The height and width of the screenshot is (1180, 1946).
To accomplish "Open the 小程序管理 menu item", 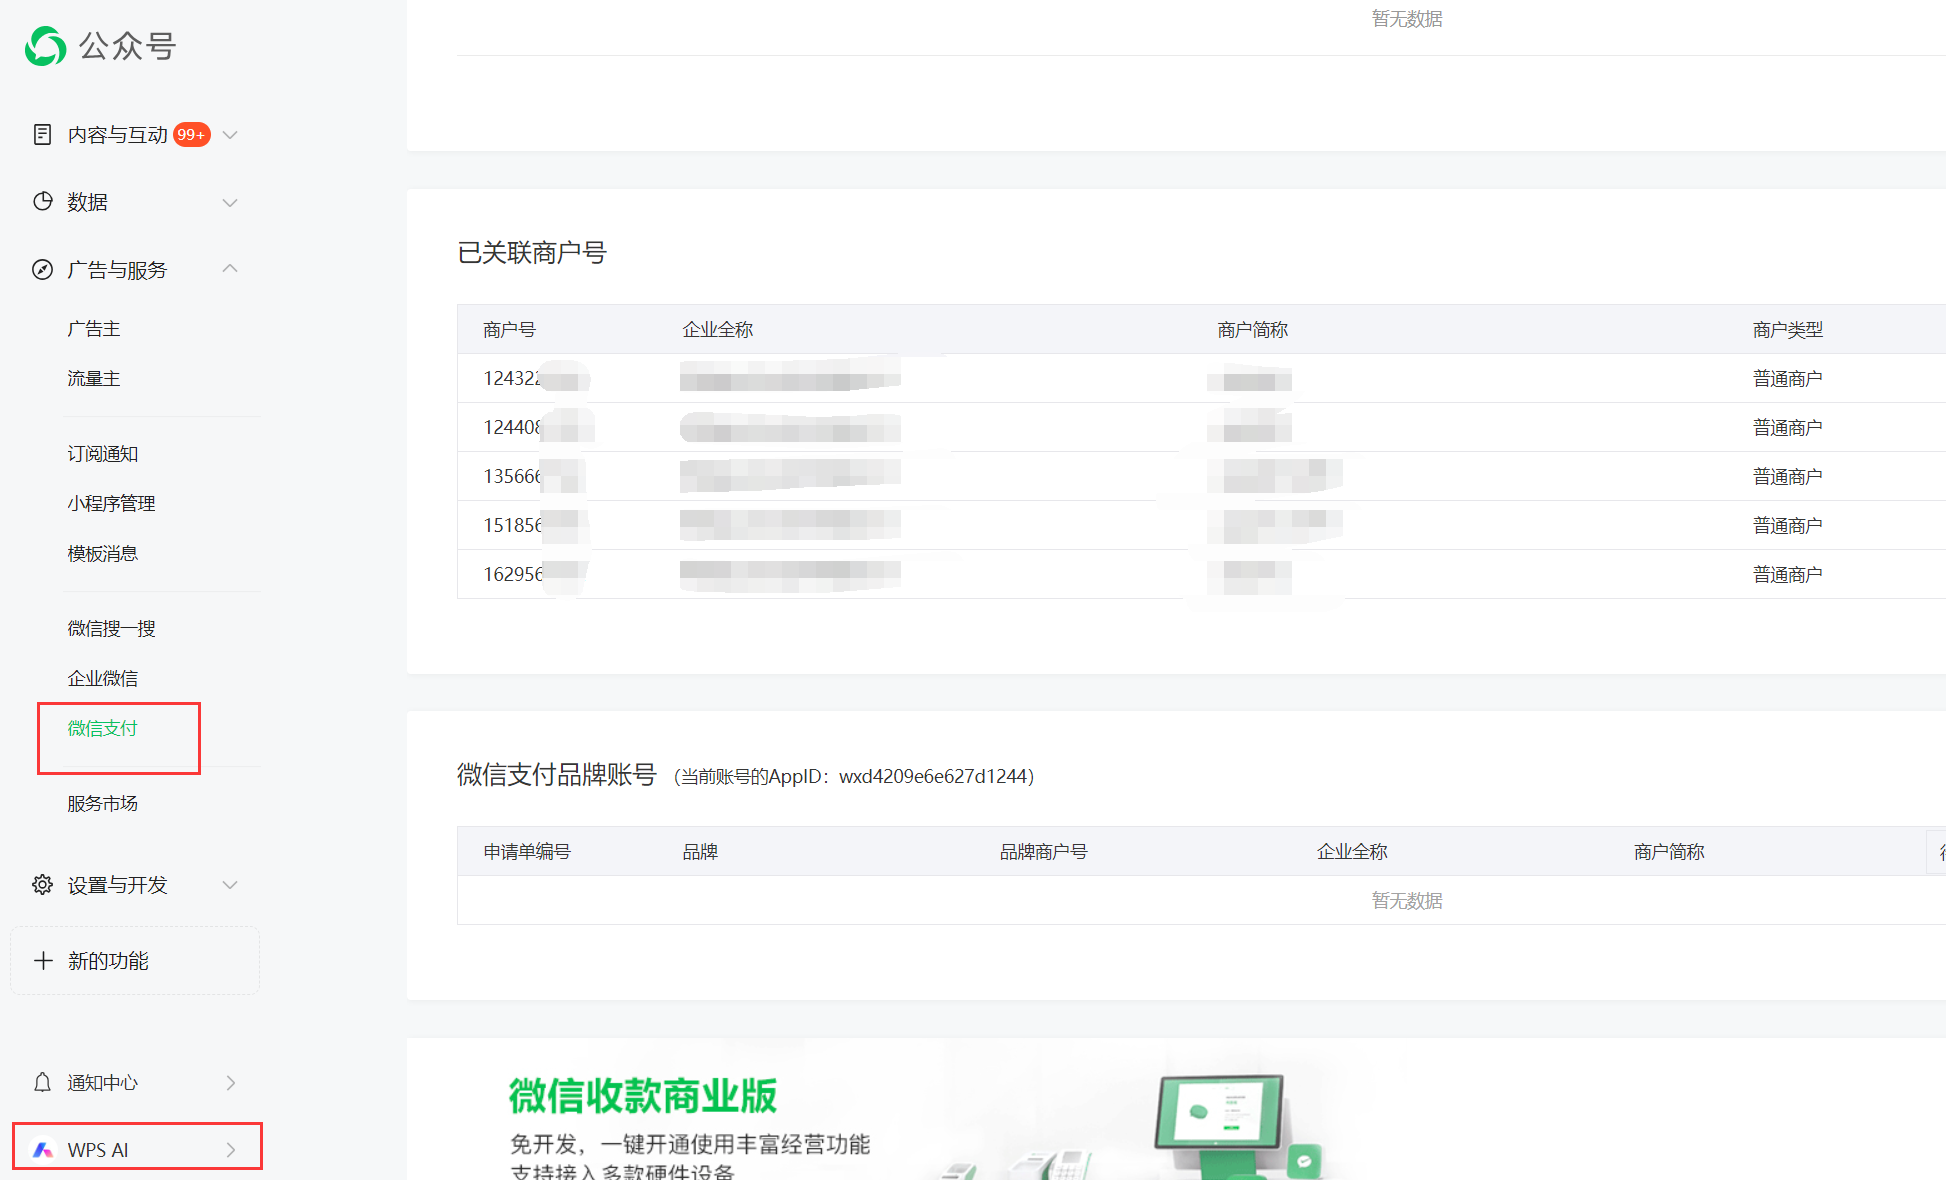I will click(x=111, y=503).
